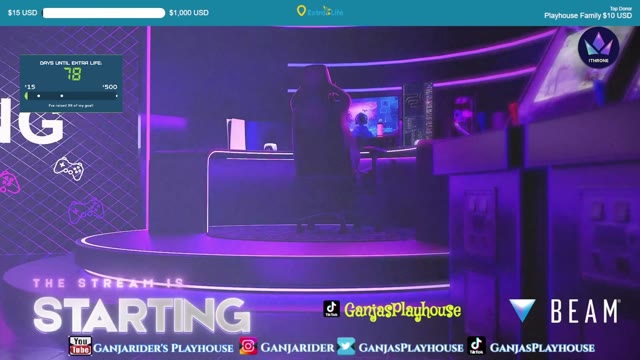Click the Top Donor Playhouse Family label
640x360 pixels.
pos(588,13)
